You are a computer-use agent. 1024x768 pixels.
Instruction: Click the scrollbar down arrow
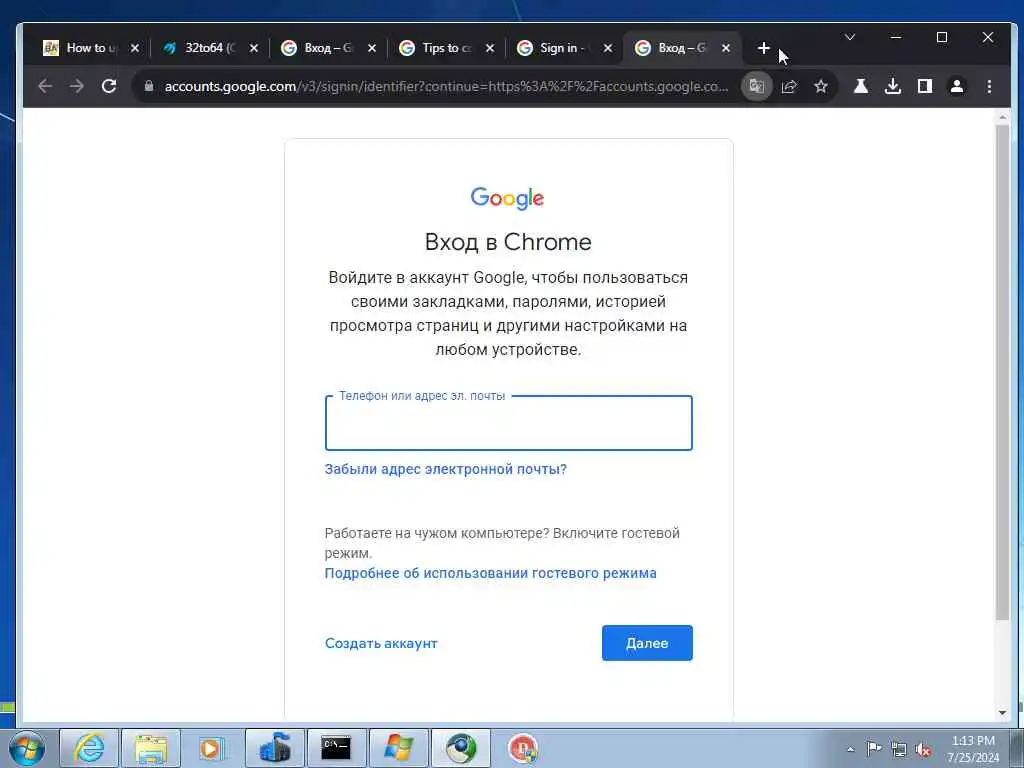[1002, 713]
